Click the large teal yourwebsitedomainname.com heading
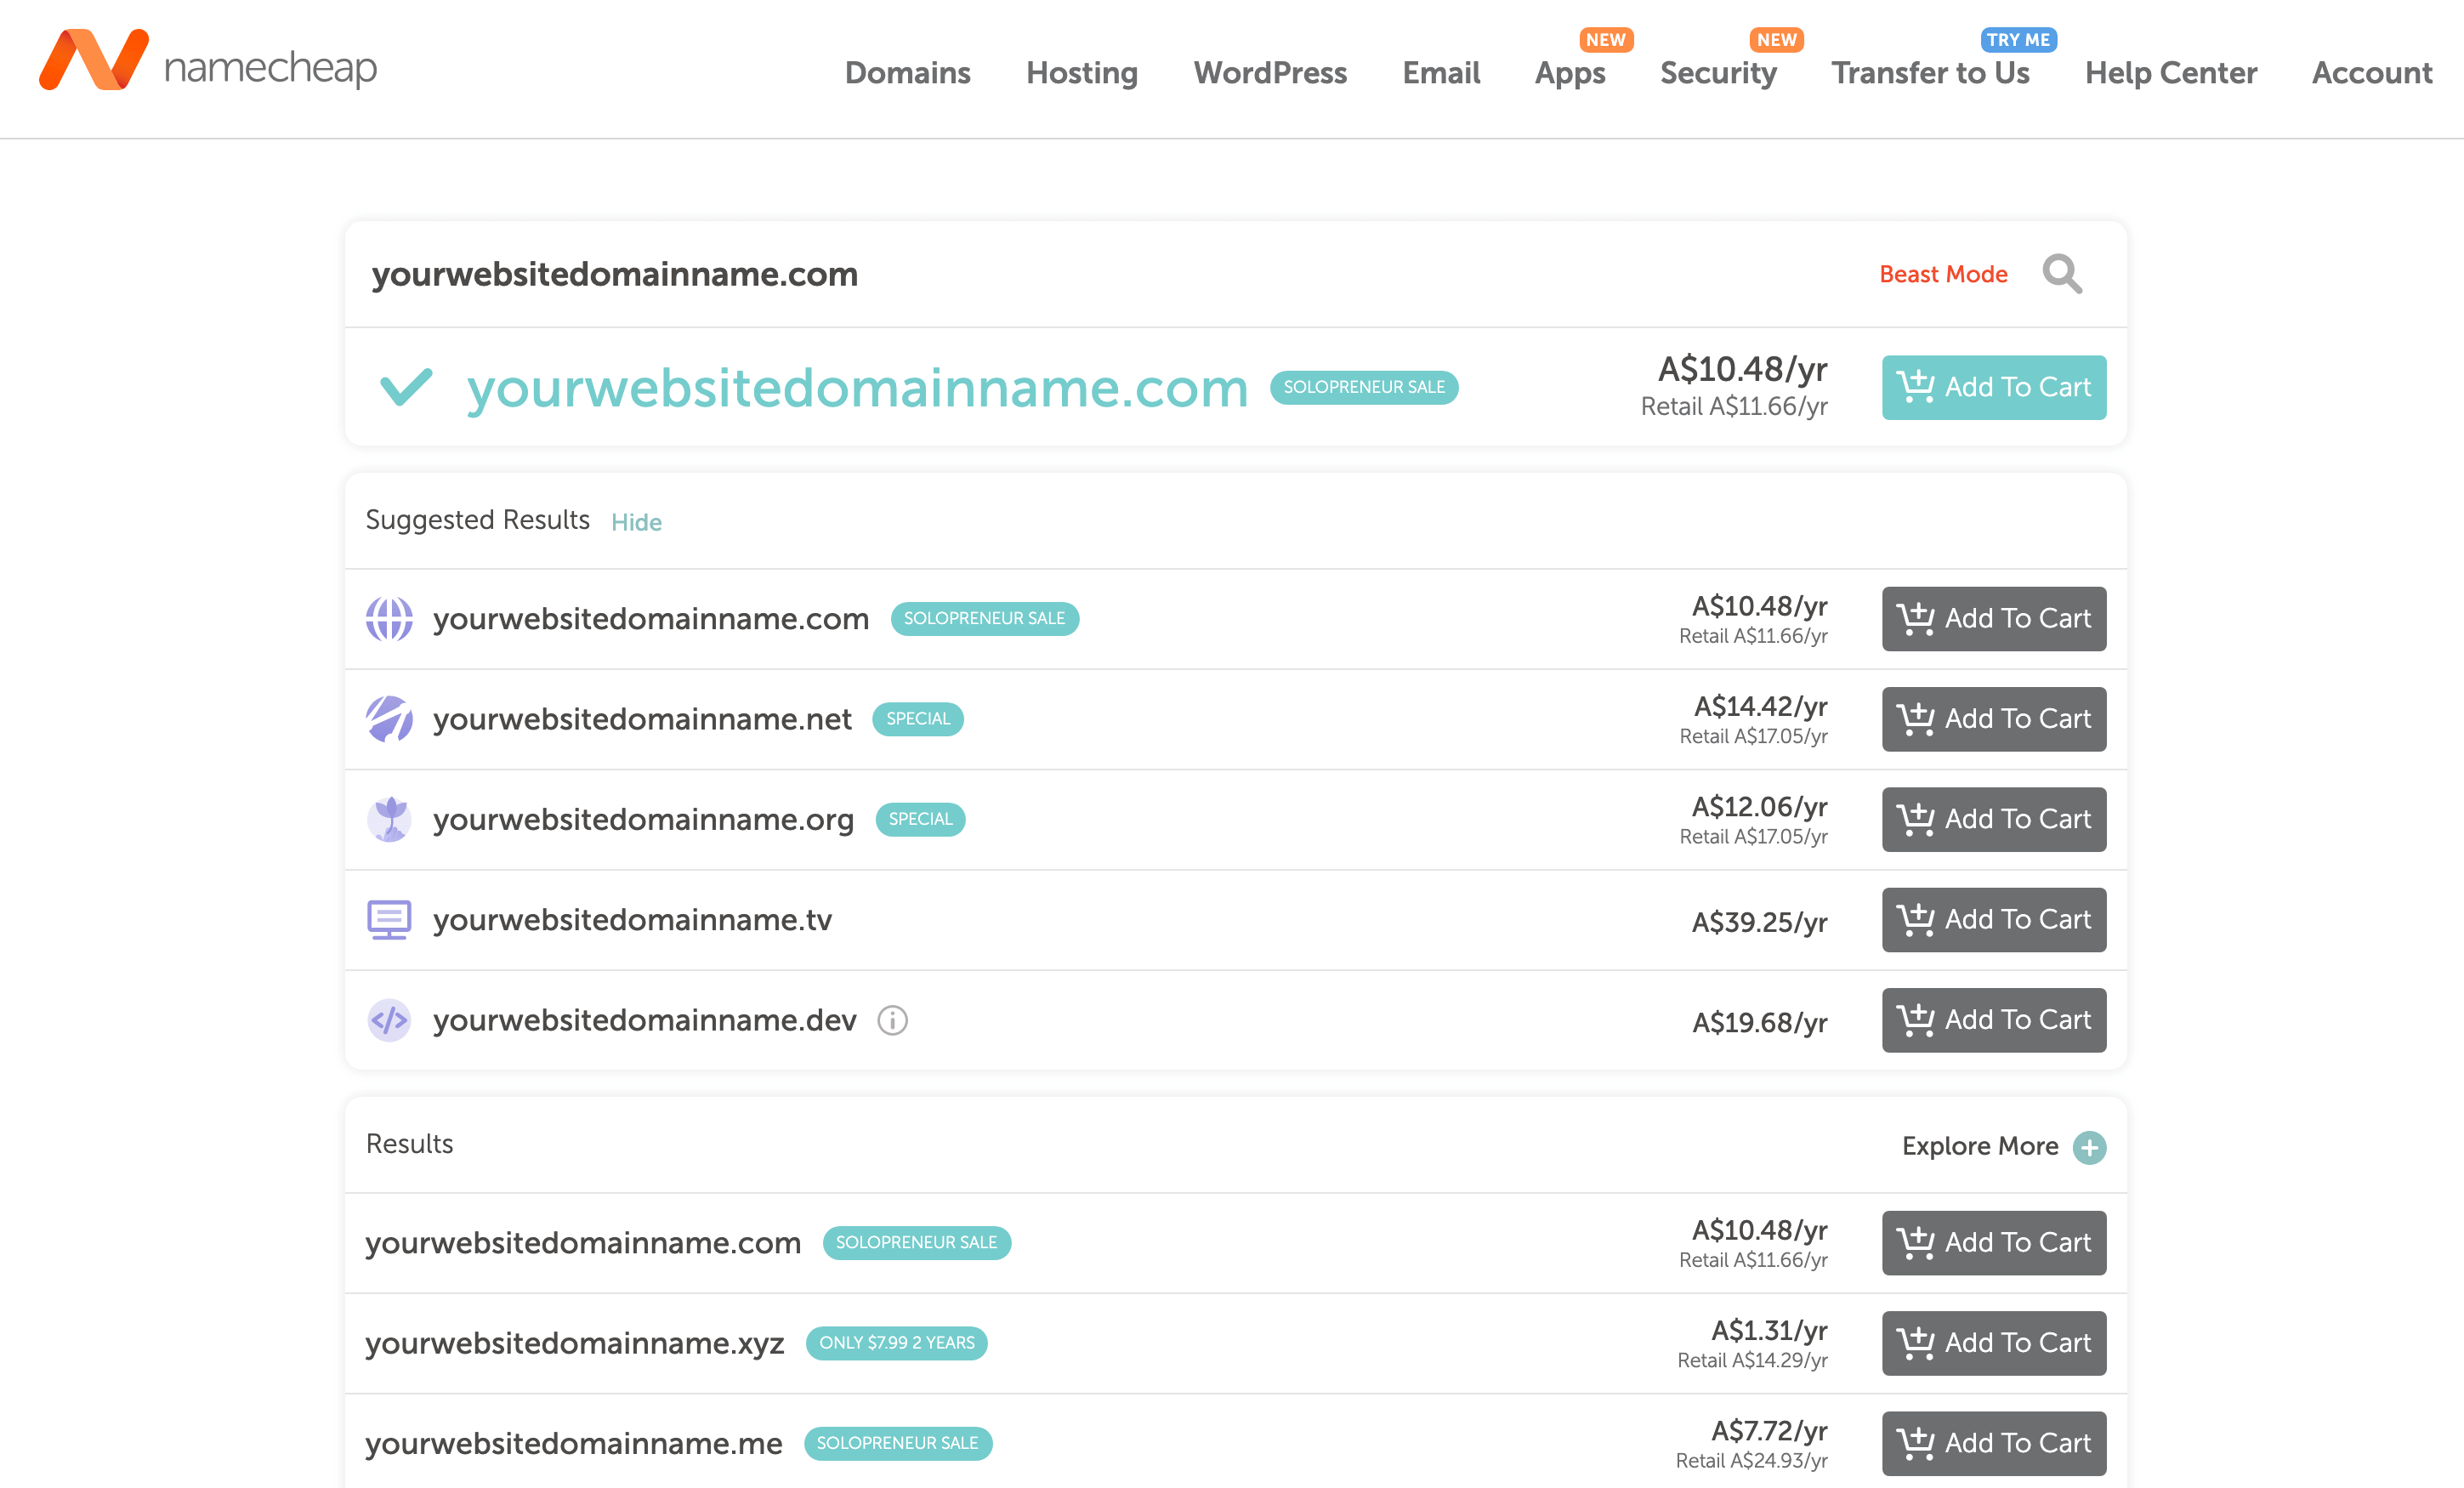The image size is (2464, 1488). [857, 388]
